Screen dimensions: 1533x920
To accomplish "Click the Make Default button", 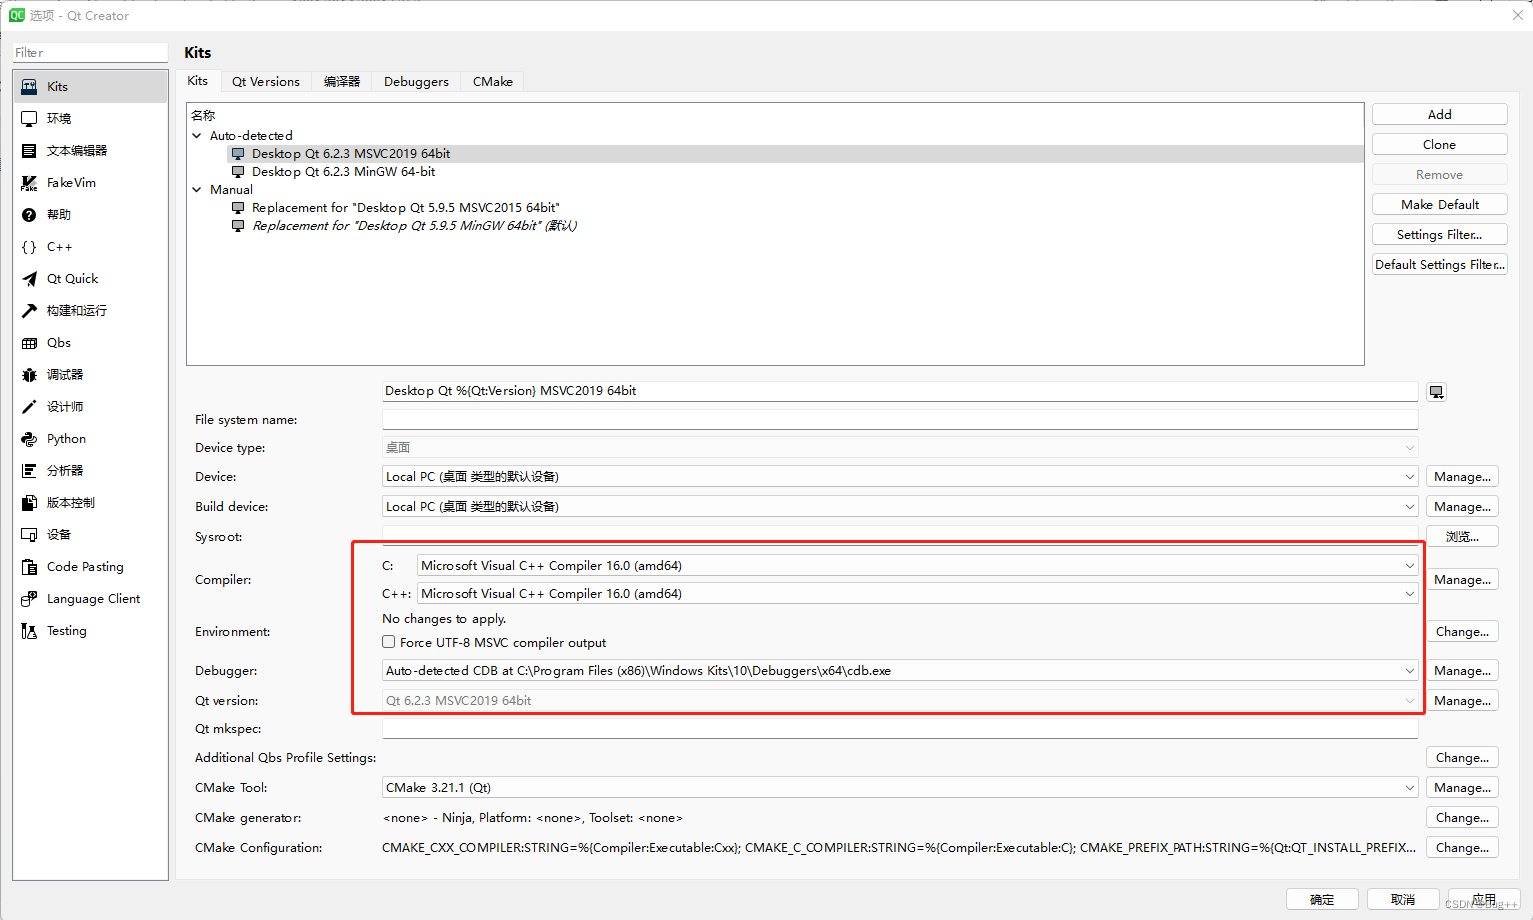I will (1439, 204).
